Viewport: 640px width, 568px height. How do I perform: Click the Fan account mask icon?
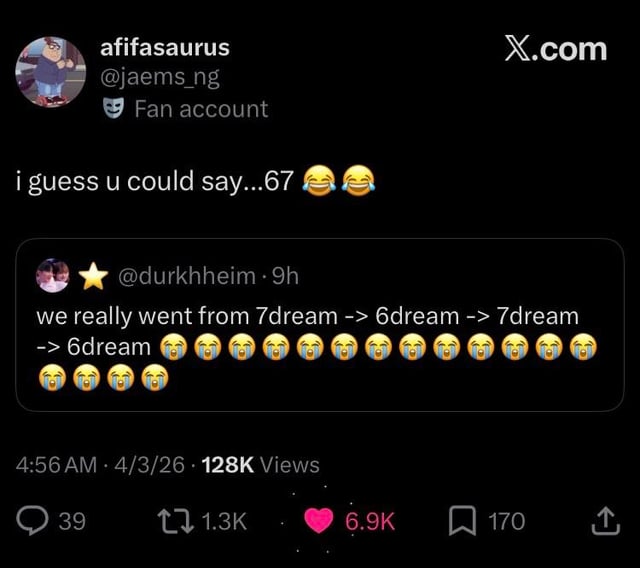point(113,108)
